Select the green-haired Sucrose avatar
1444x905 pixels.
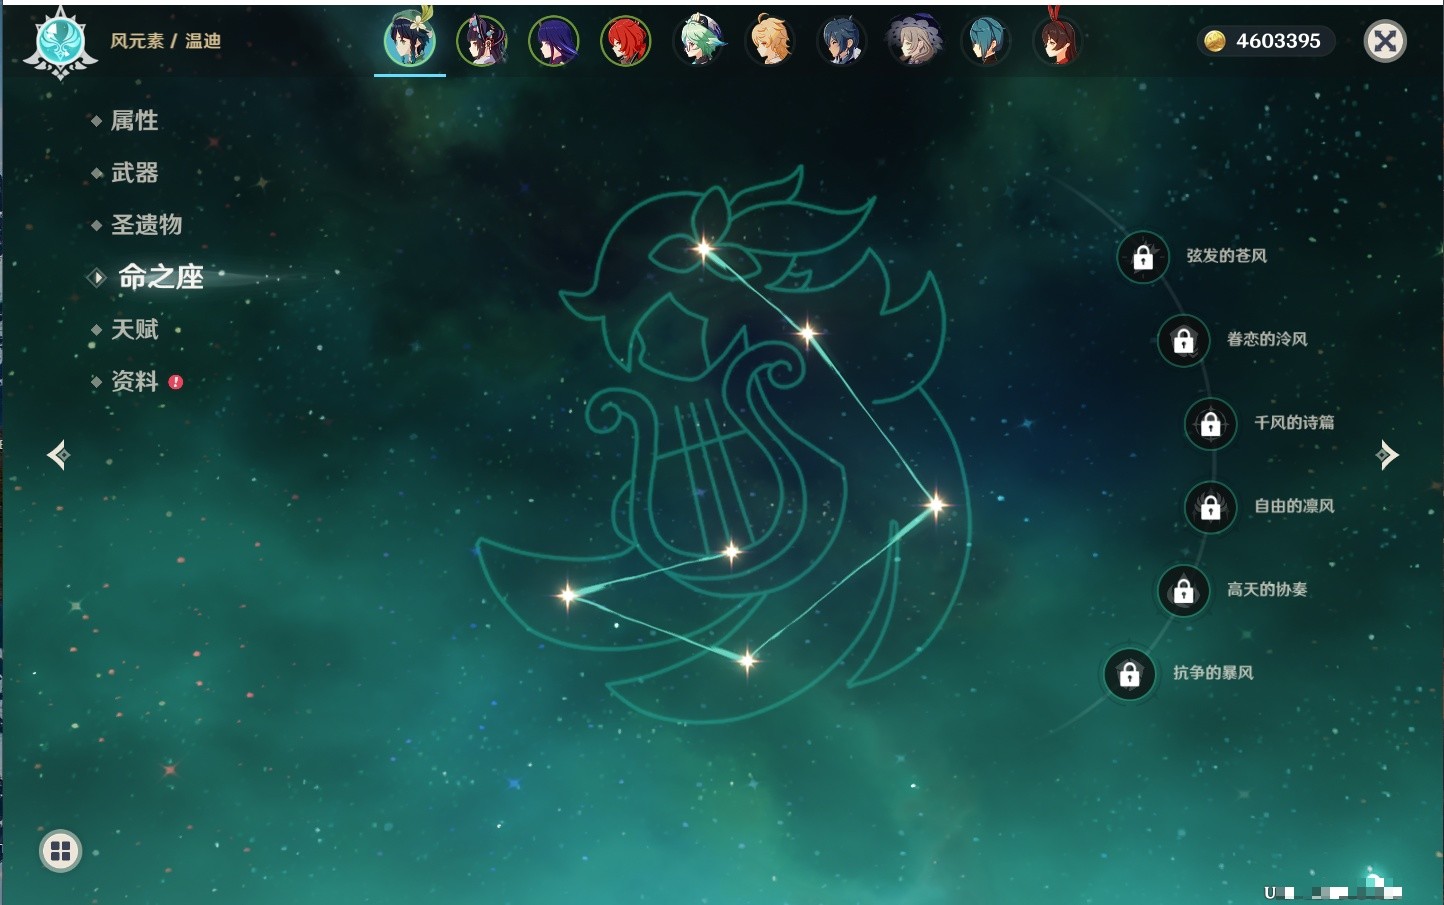pos(698,42)
